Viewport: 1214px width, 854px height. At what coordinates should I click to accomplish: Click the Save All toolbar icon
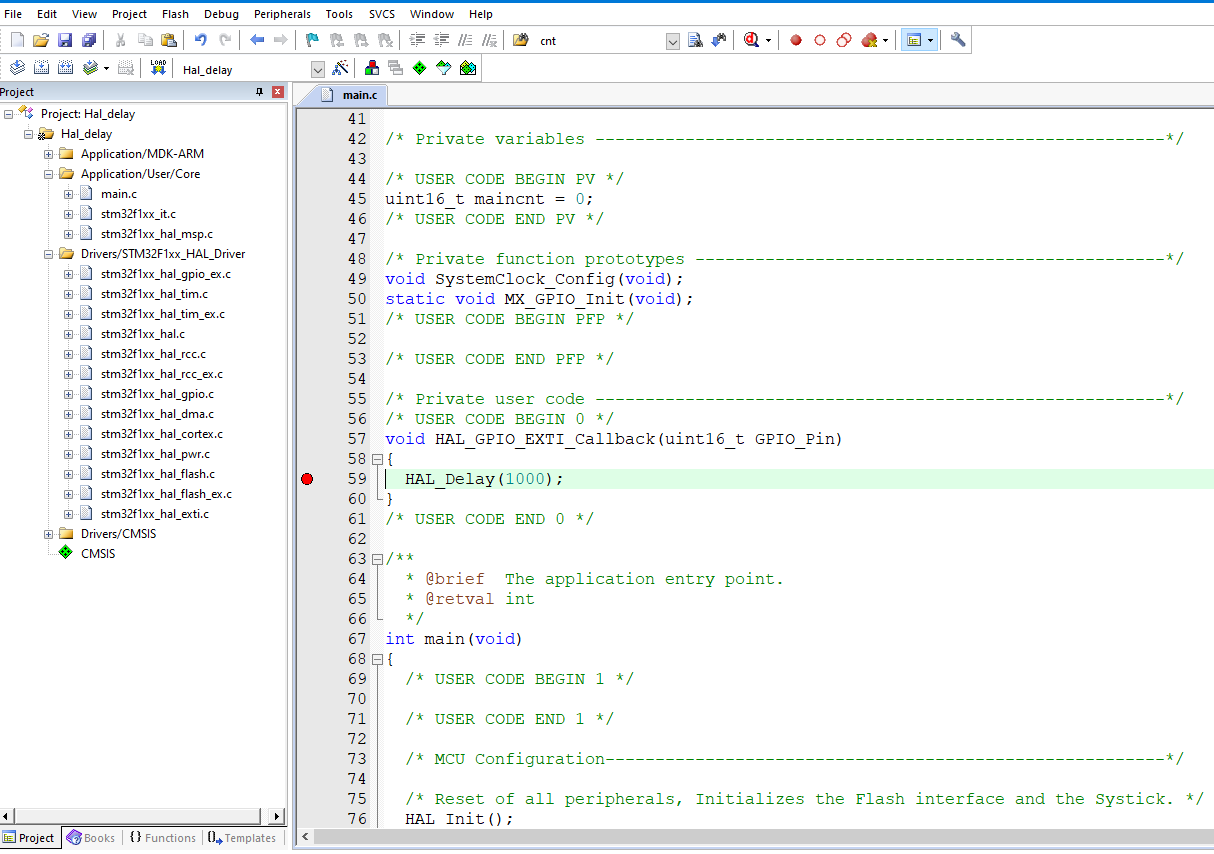coord(88,40)
